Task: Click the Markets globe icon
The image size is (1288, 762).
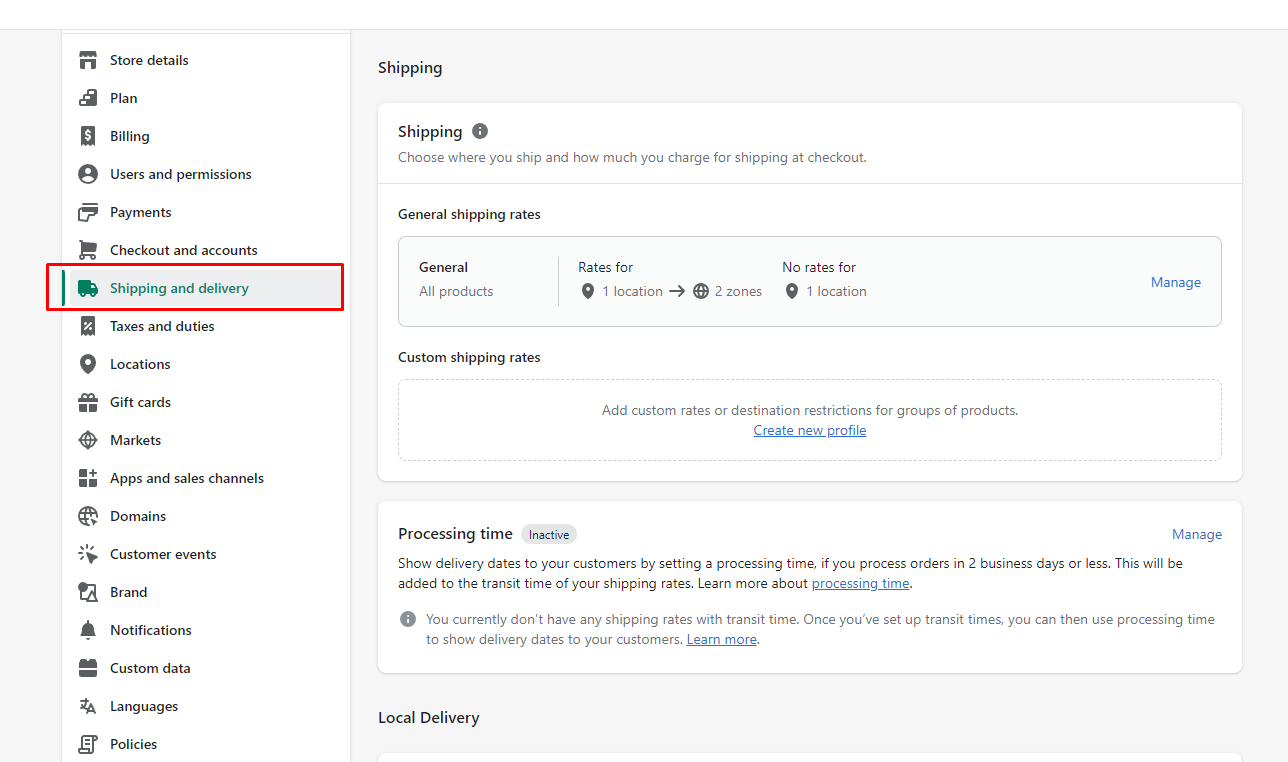Action: tap(88, 440)
